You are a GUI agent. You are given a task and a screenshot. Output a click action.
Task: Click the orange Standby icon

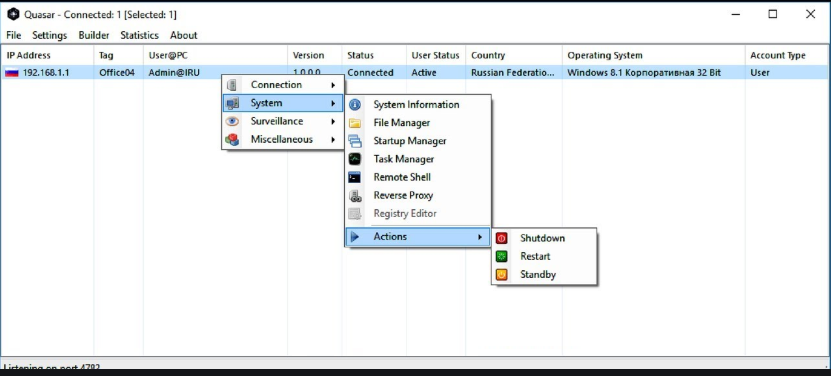pyautogui.click(x=501, y=275)
